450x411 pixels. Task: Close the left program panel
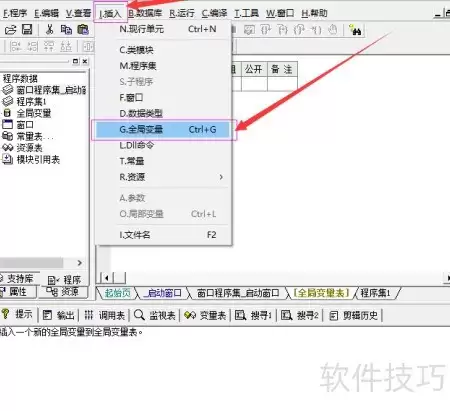click(85, 61)
